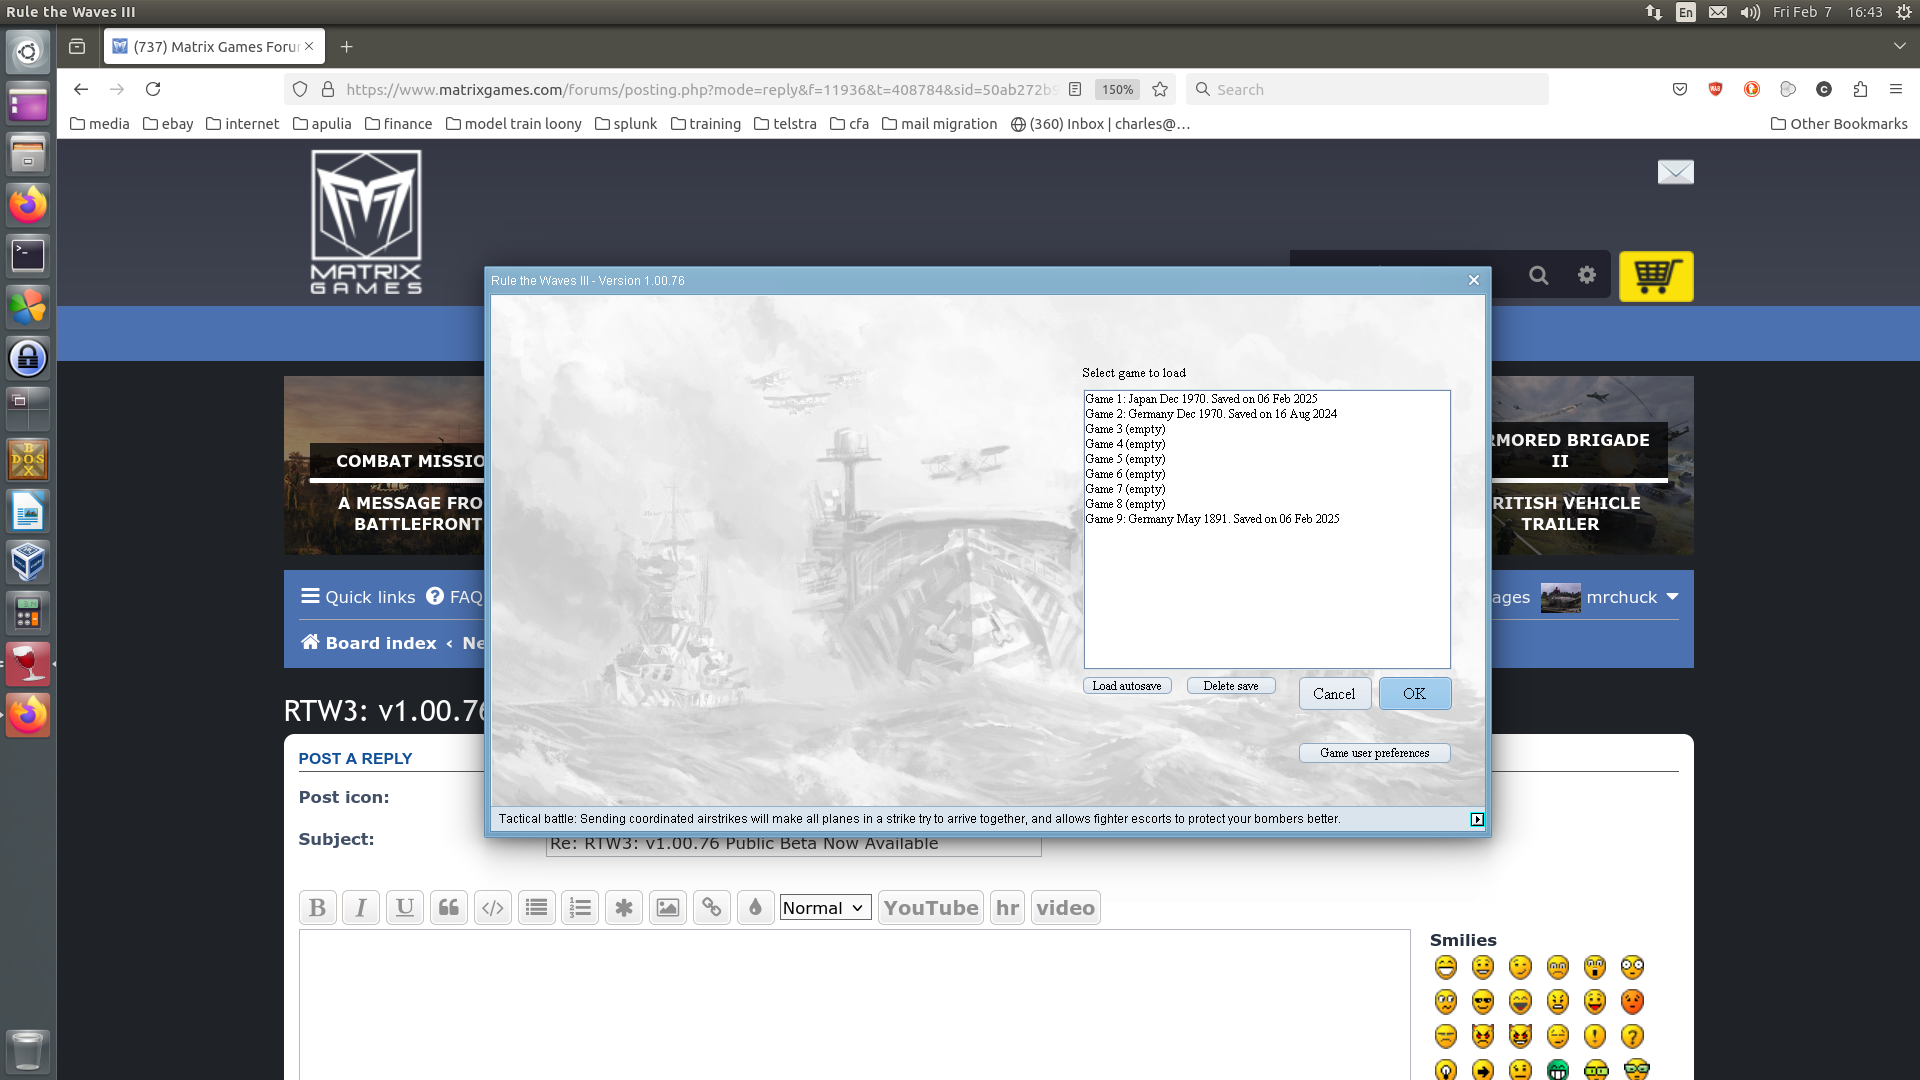Open the extensions puzzle icon
This screenshot has height=1080, width=1920.
click(x=1860, y=89)
